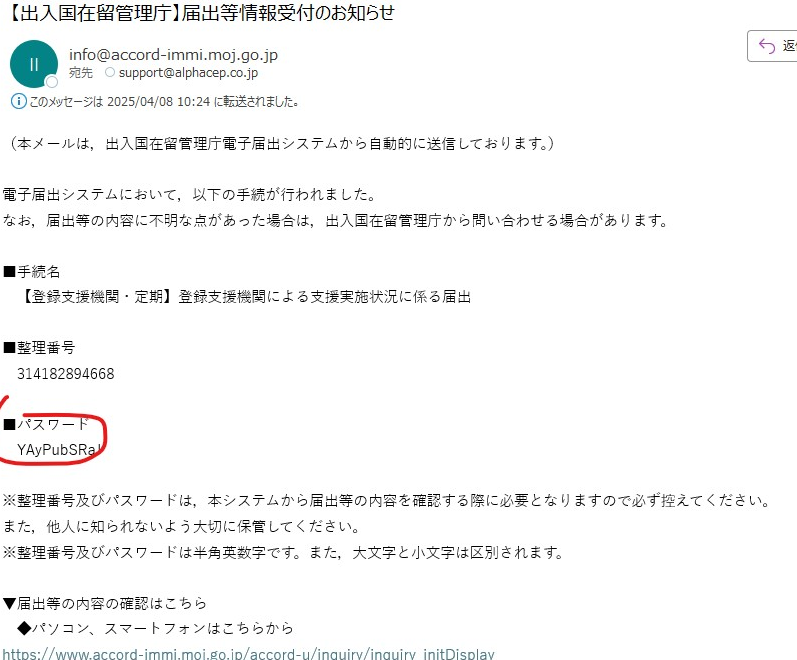The height and width of the screenshot is (660, 797).
Task: Click the ■手続名 heading
Action: tap(32, 272)
